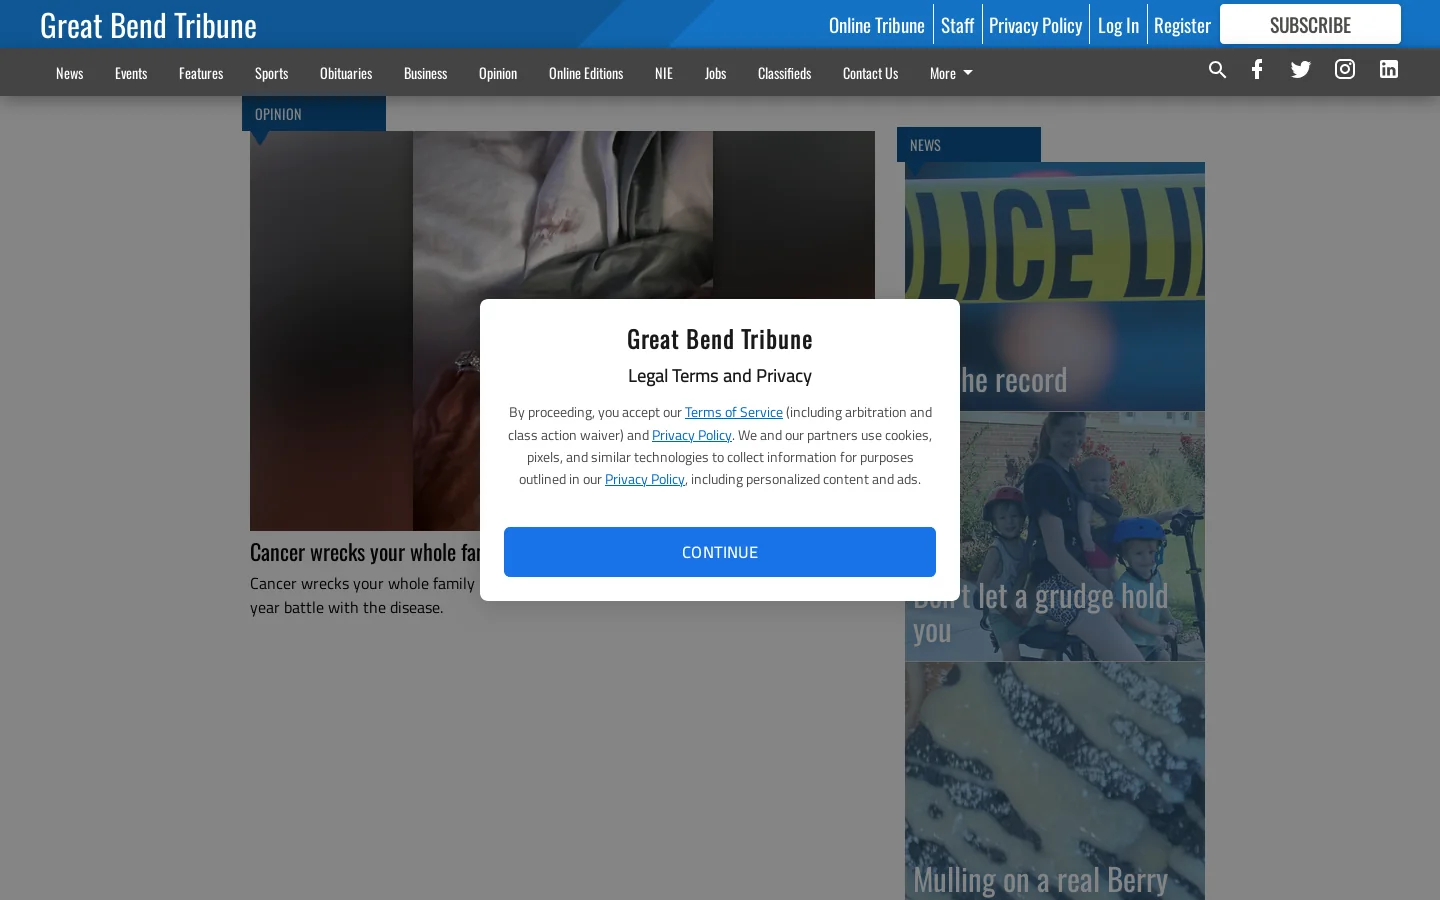This screenshot has height=900, width=1440.
Task: Expand the More dropdown menu
Action: [951, 73]
